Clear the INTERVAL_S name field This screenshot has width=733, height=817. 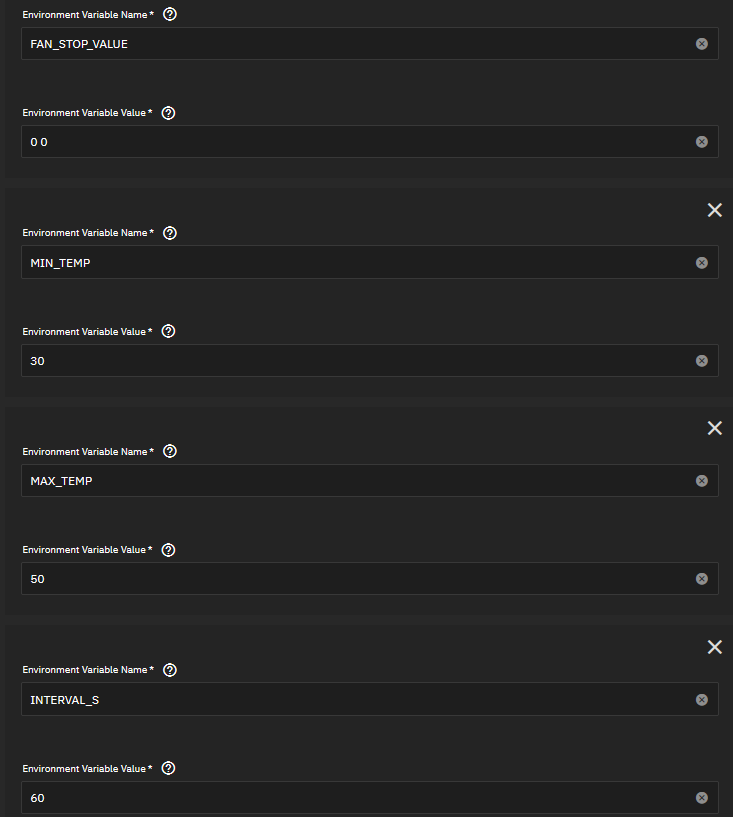point(701,700)
